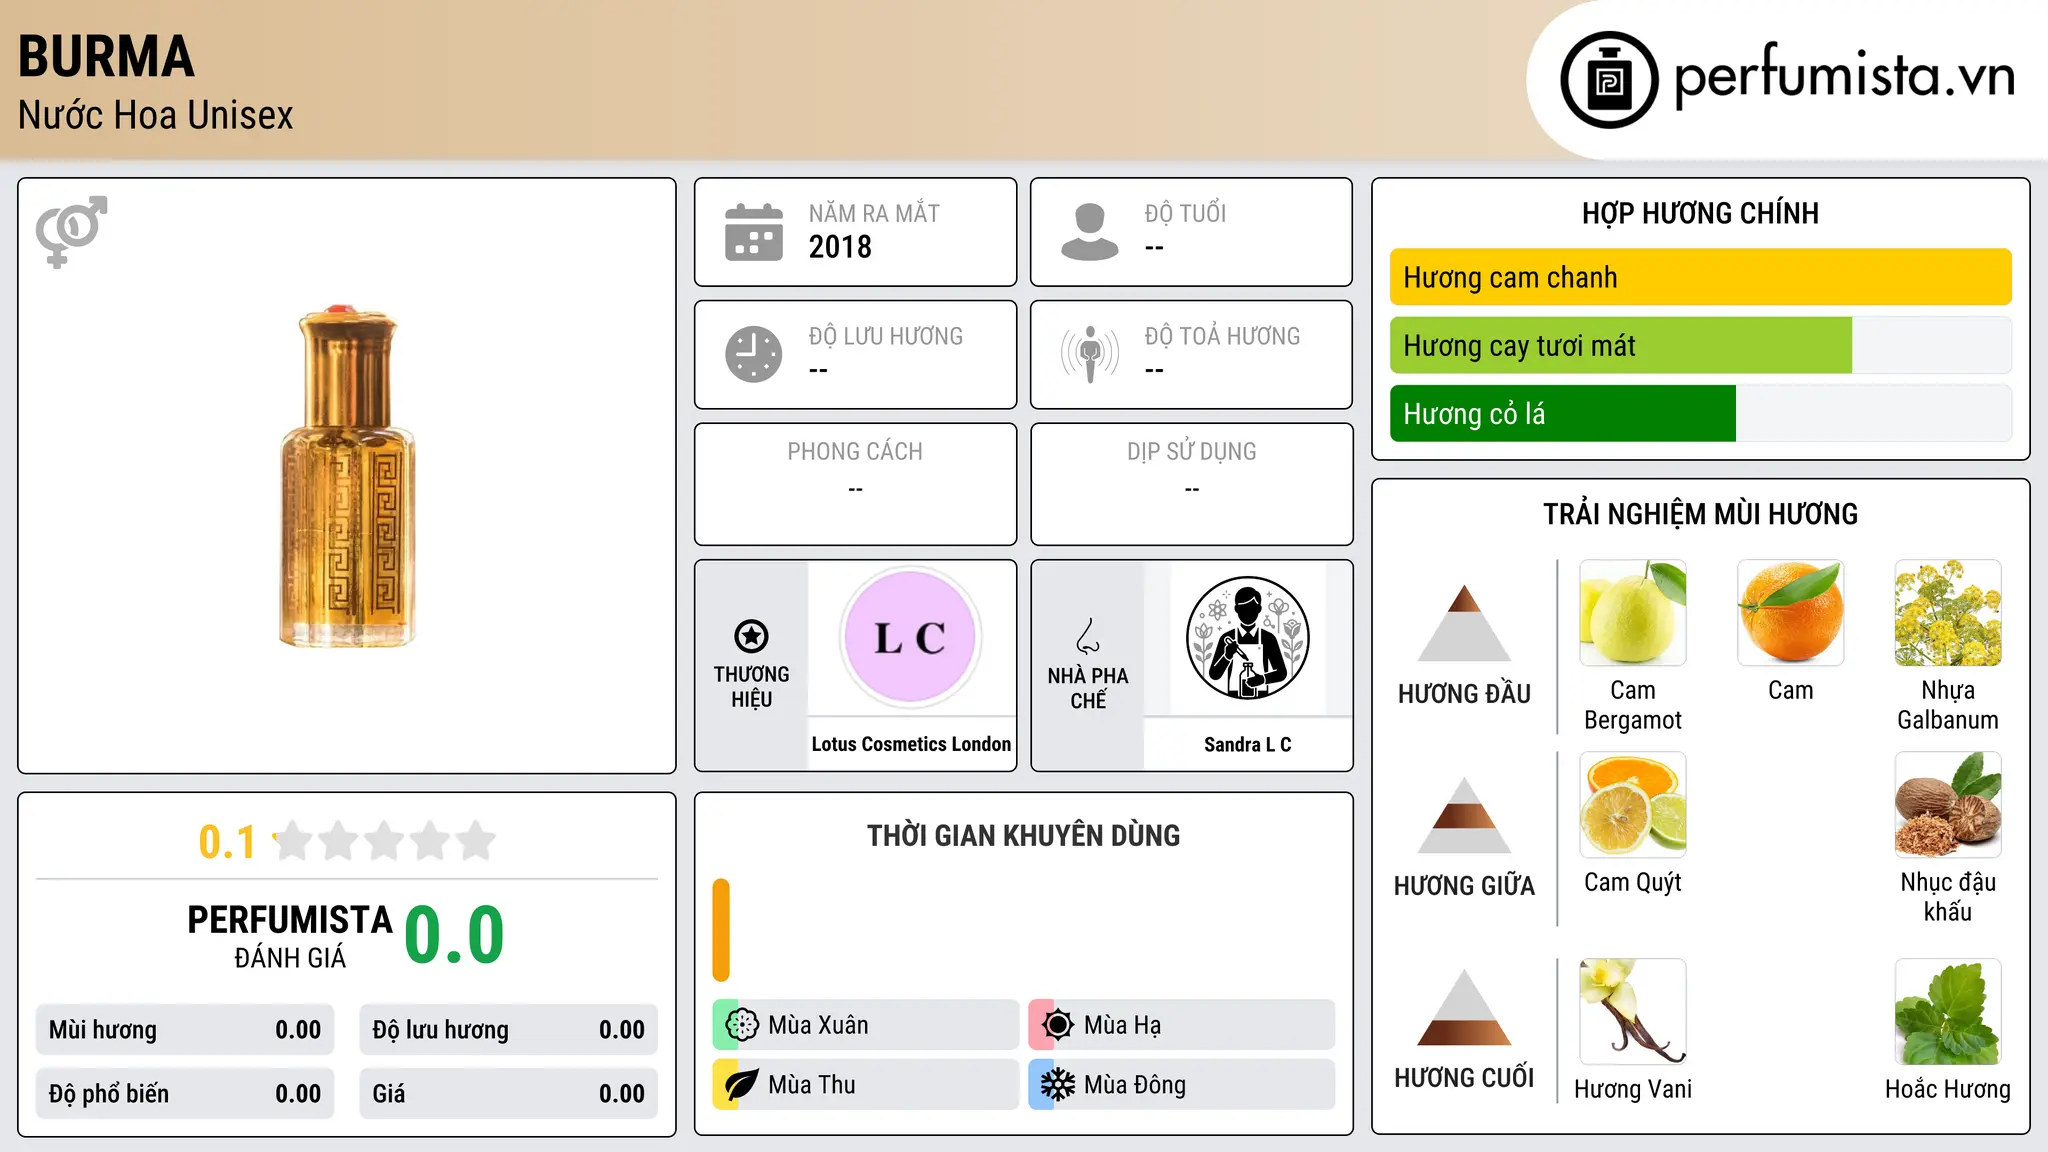Click the Hương Vani note name
2048x1152 pixels.
1633,1089
